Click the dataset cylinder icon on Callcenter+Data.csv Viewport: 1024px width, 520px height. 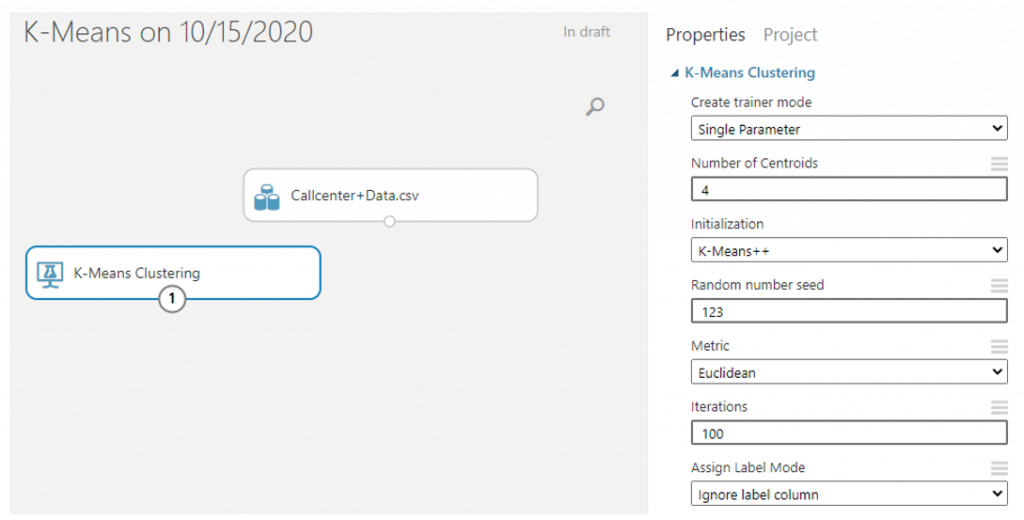point(266,197)
